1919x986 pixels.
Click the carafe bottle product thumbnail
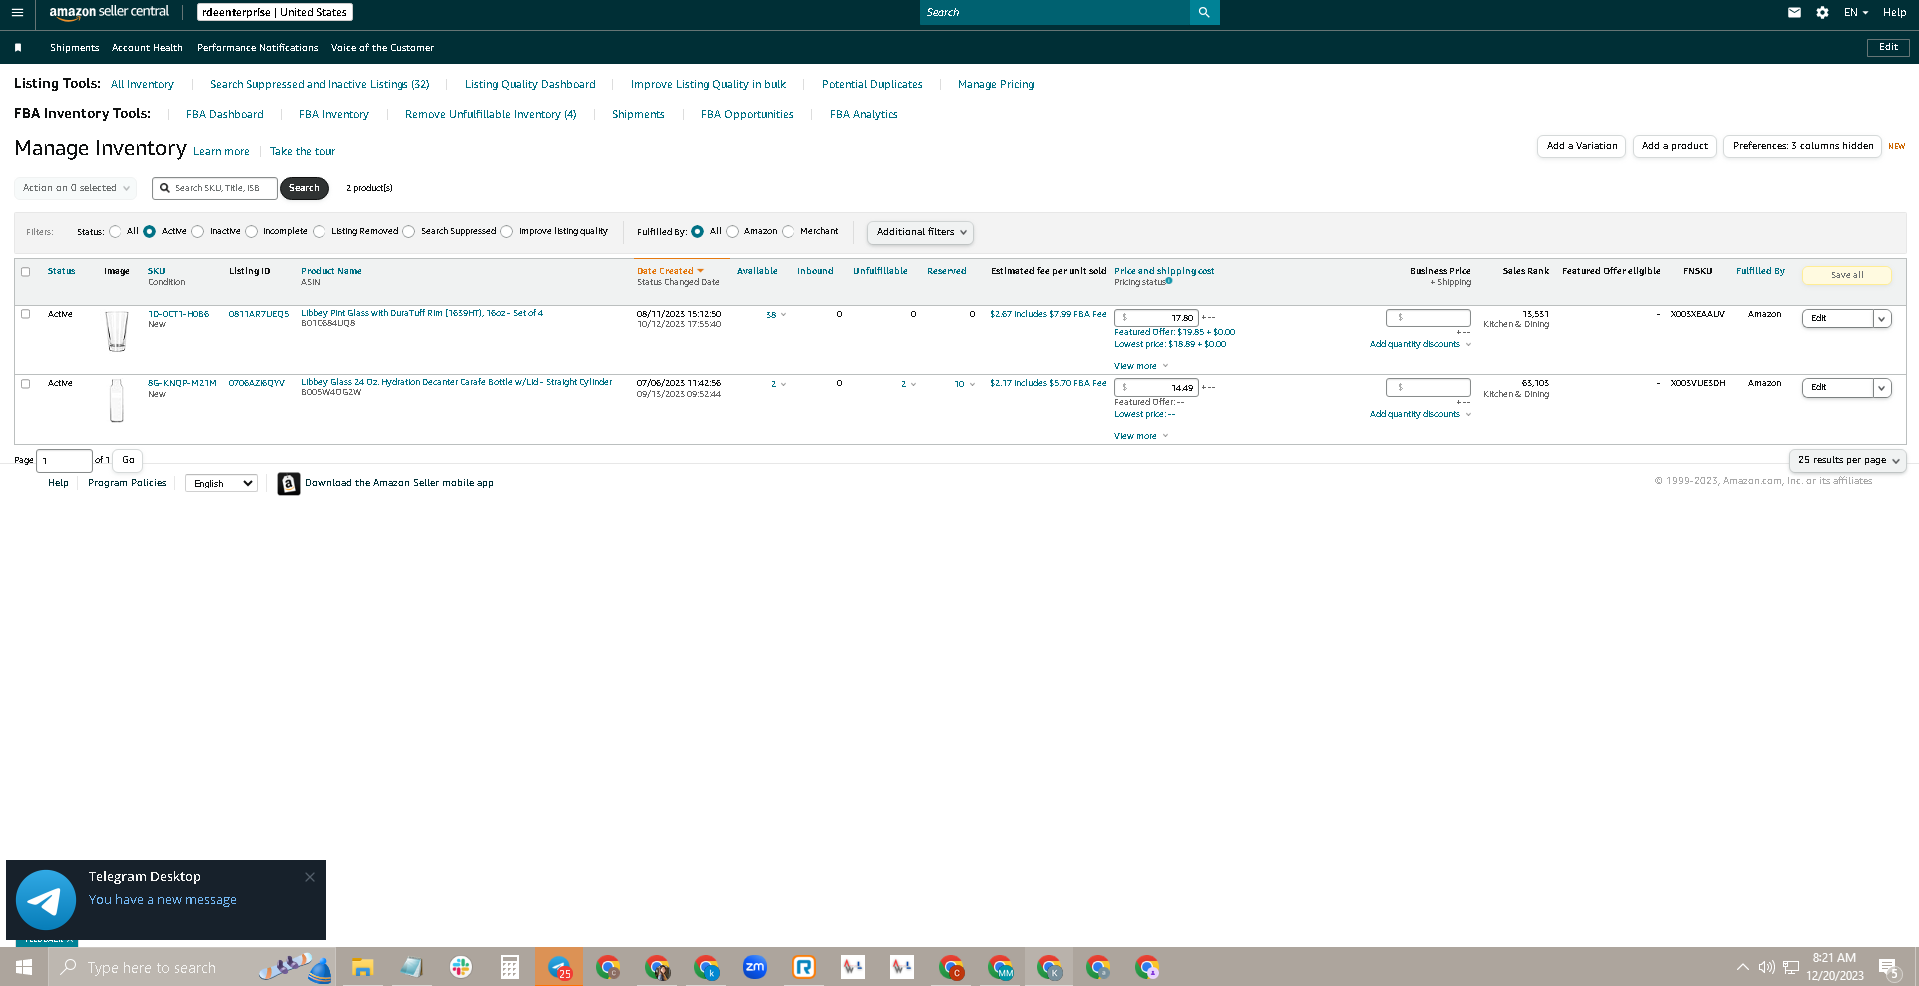coord(117,400)
